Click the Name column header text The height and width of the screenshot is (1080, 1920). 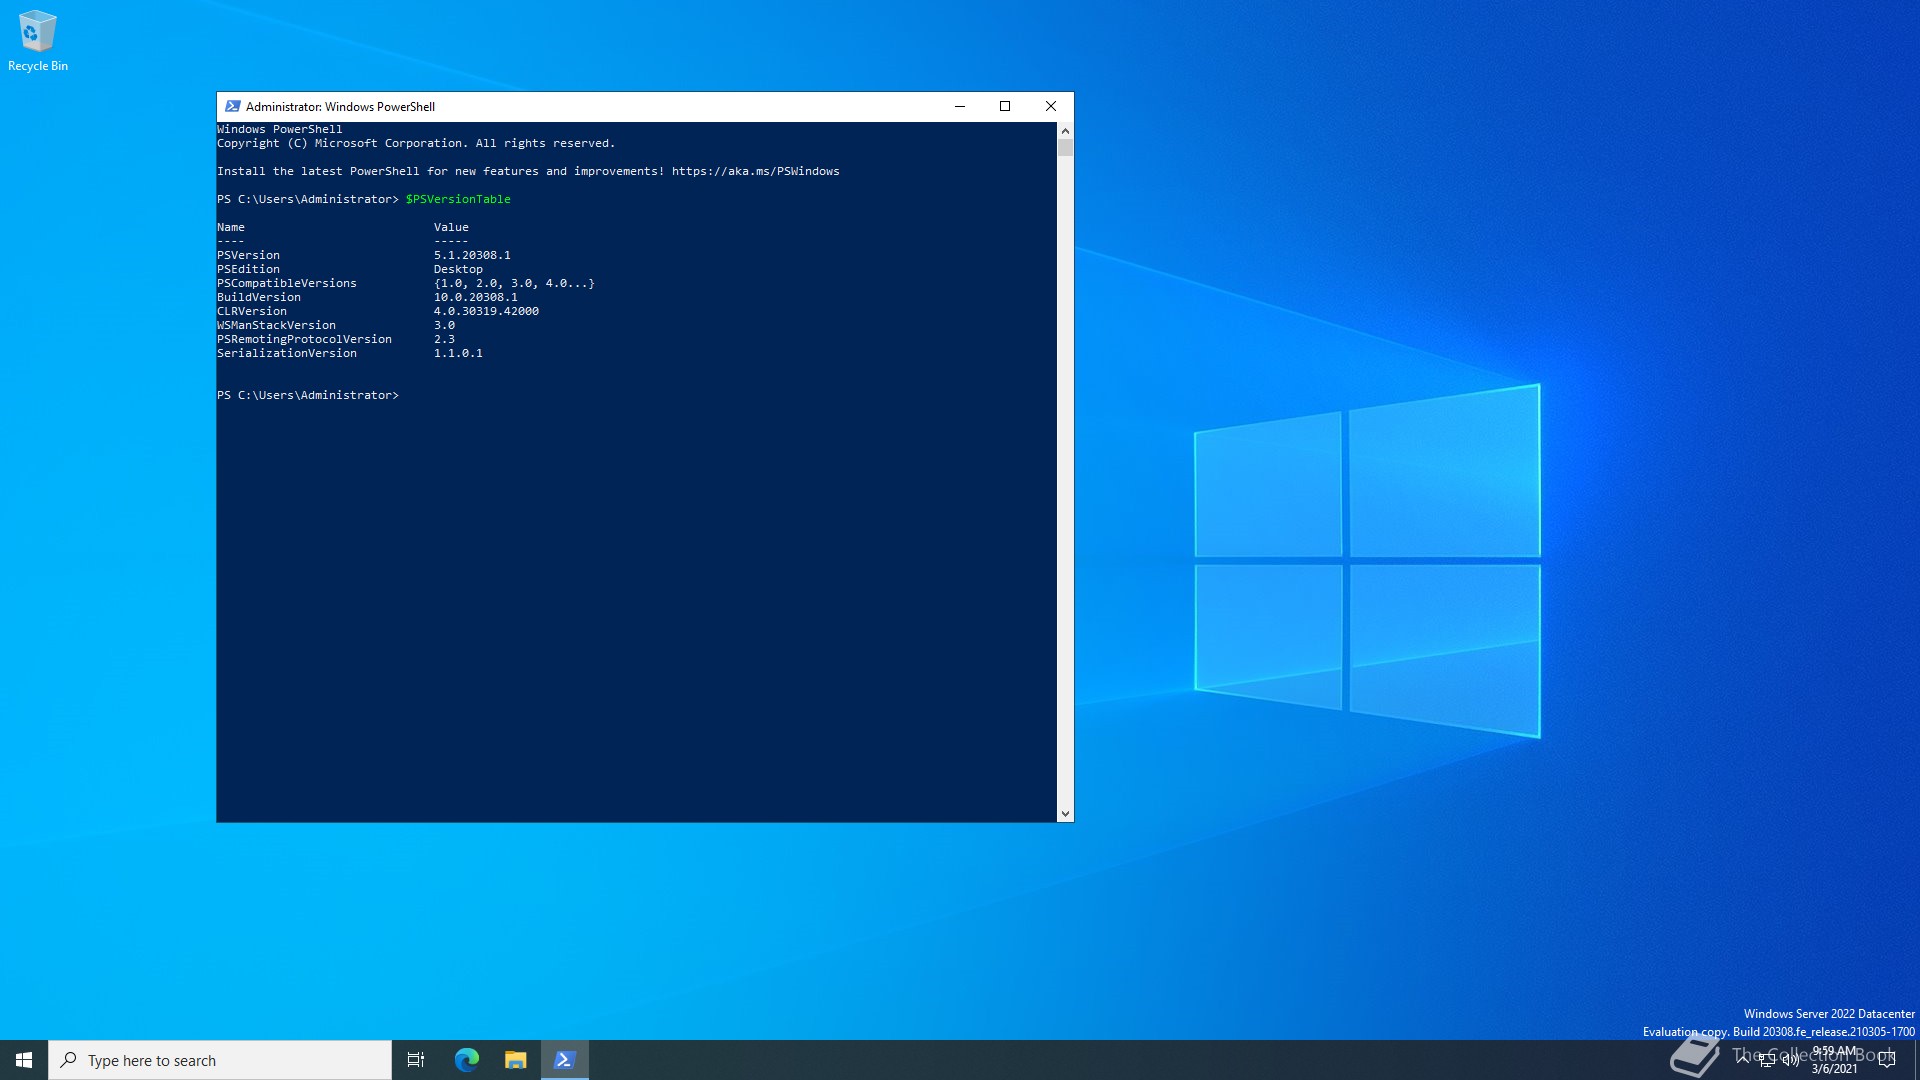[x=231, y=227]
